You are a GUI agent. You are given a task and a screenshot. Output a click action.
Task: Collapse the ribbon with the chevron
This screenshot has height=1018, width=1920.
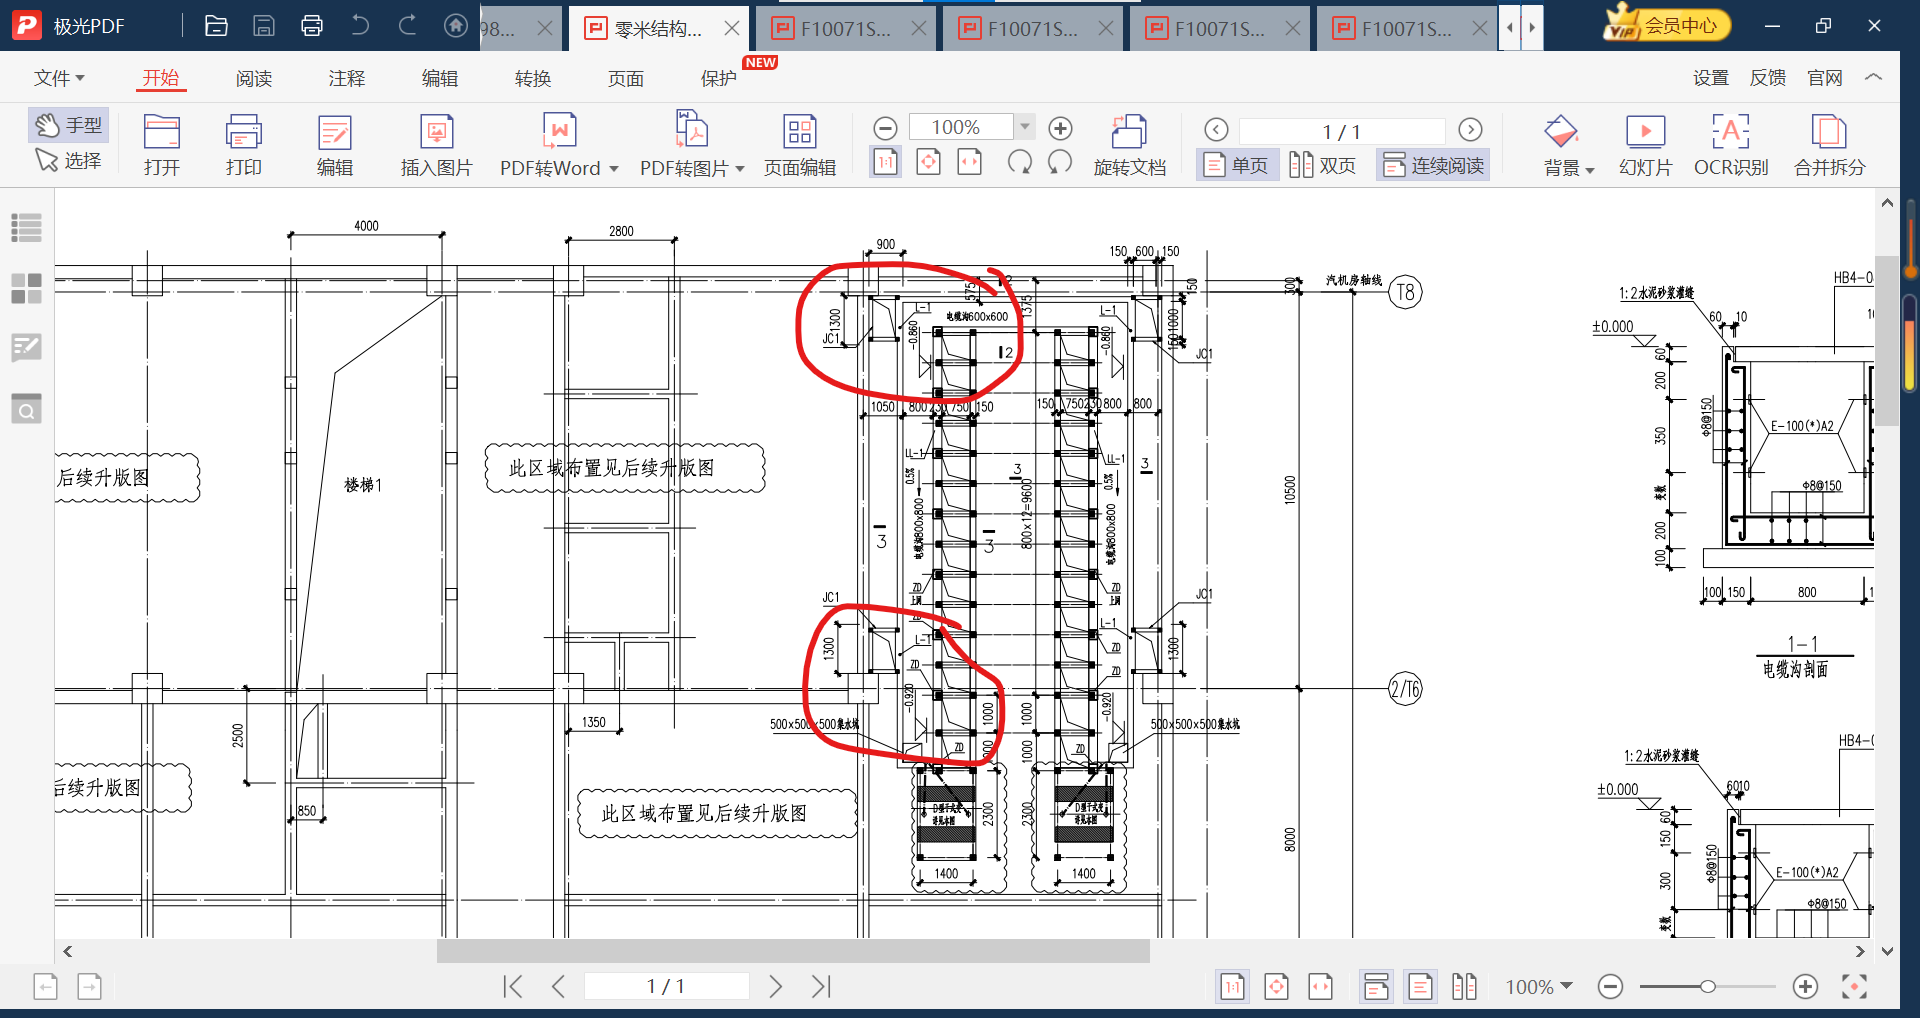1874,77
